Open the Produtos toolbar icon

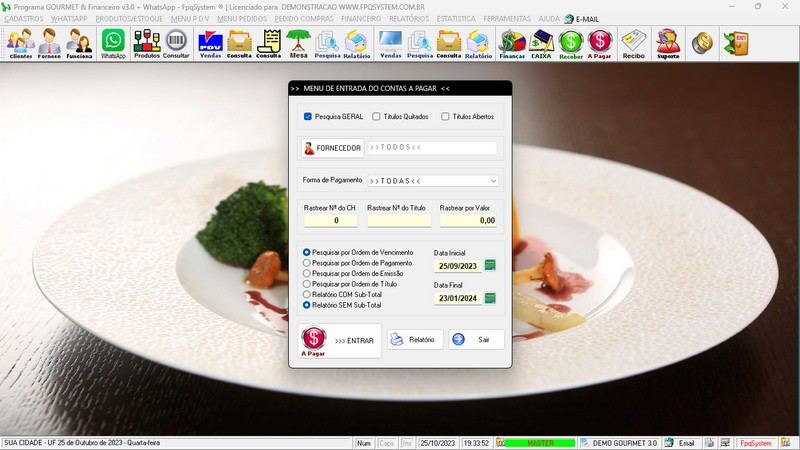[x=147, y=43]
